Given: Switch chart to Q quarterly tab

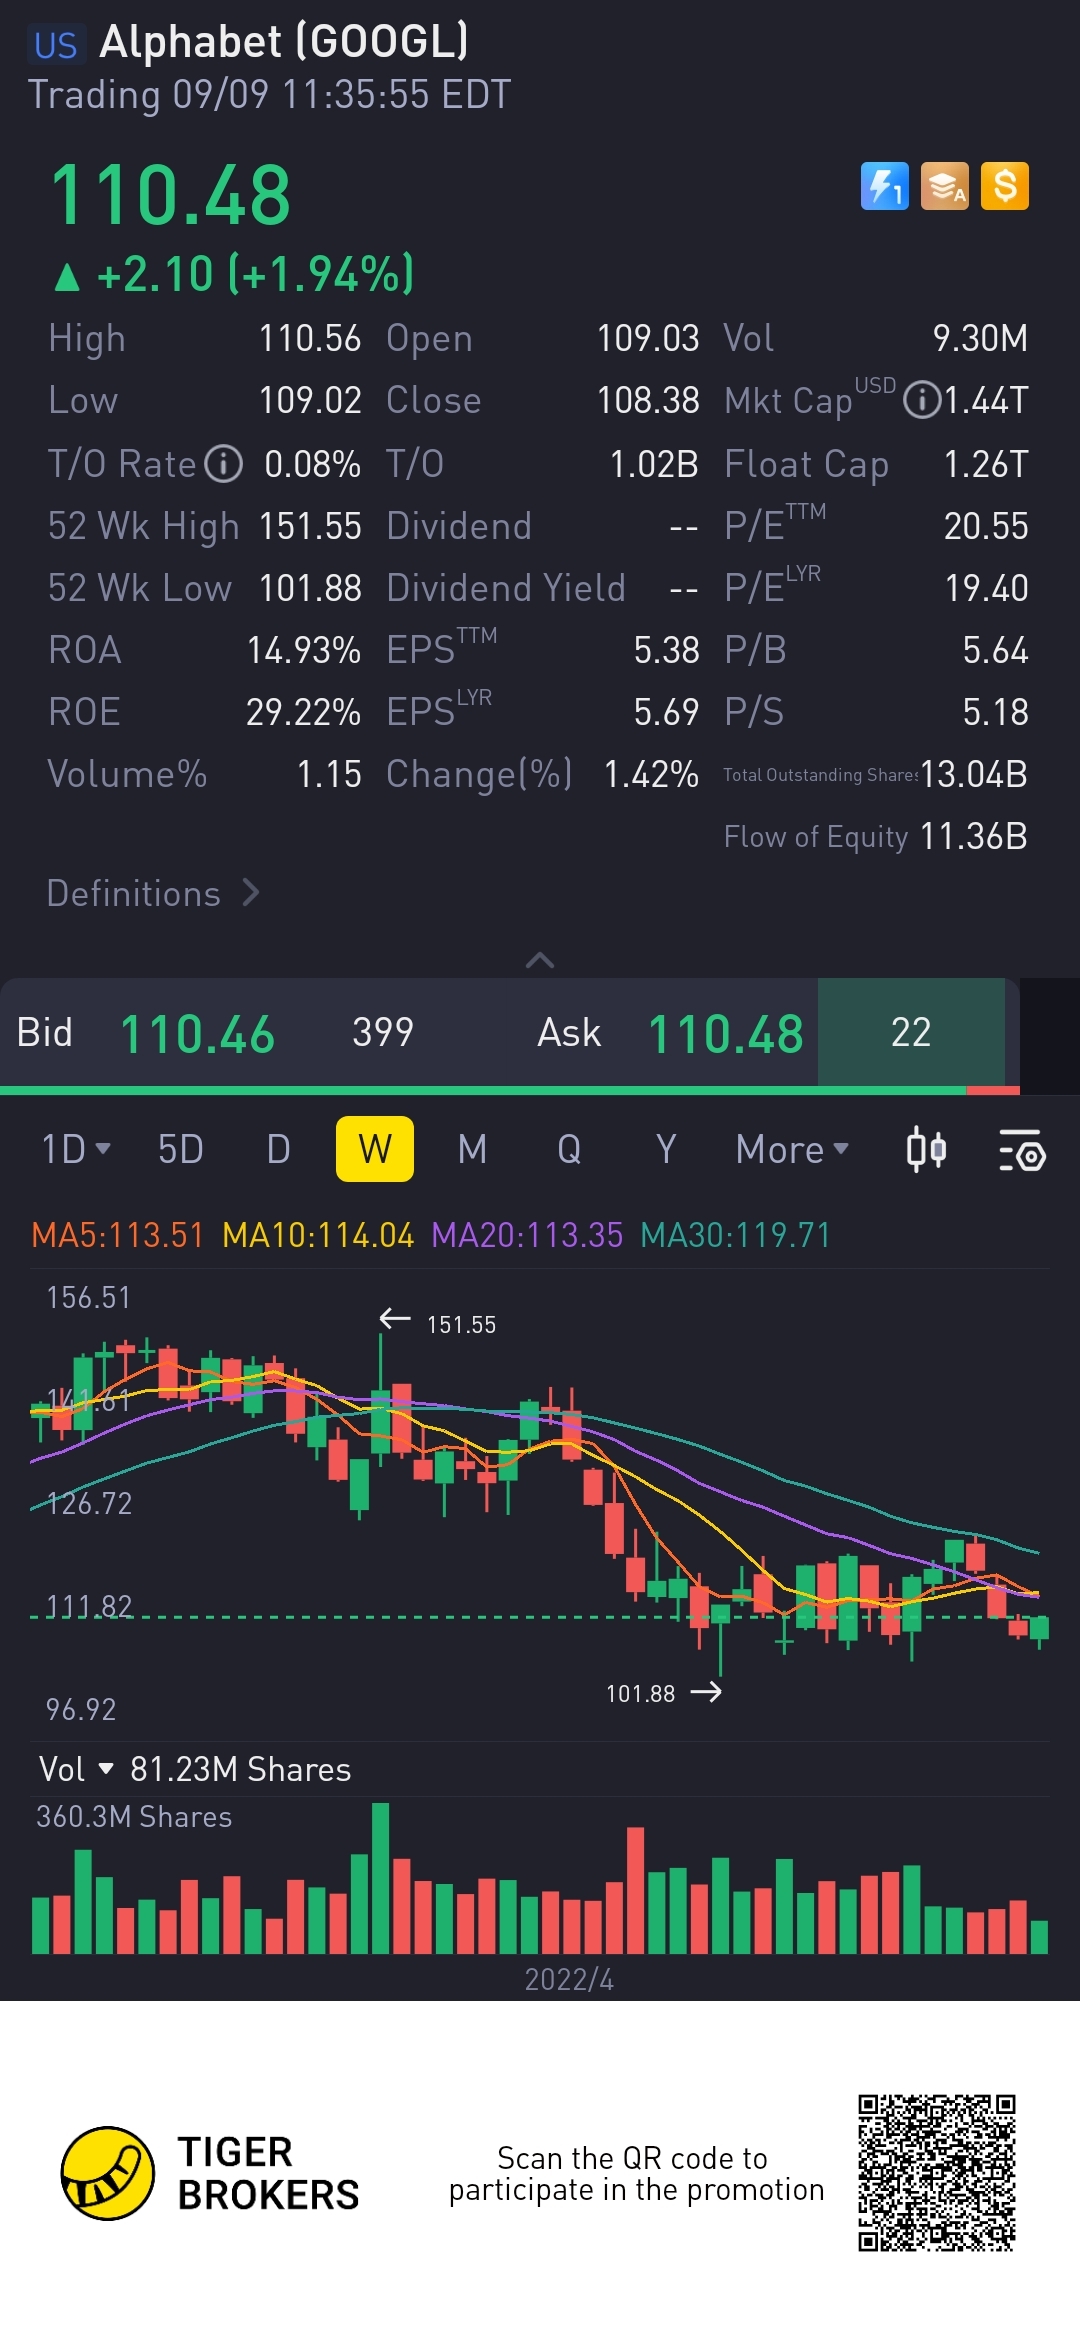Looking at the screenshot, I should (569, 1150).
